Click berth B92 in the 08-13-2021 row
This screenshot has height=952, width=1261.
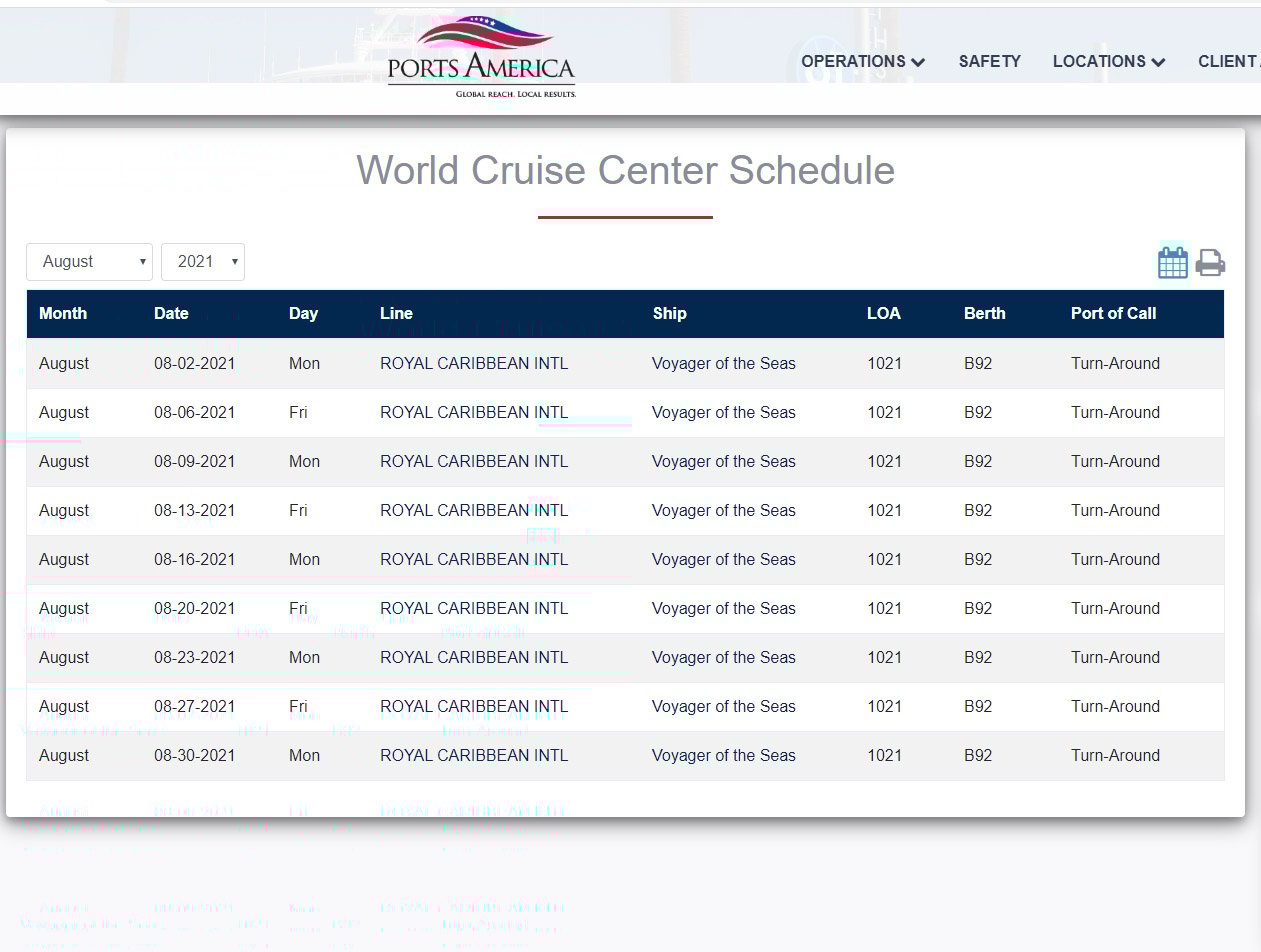point(978,510)
